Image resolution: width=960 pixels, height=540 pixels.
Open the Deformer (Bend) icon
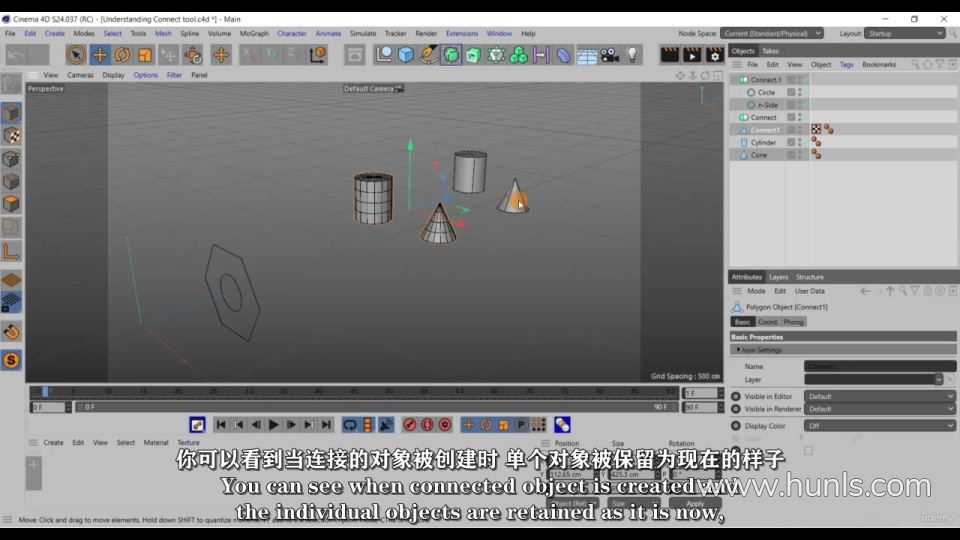click(563, 55)
